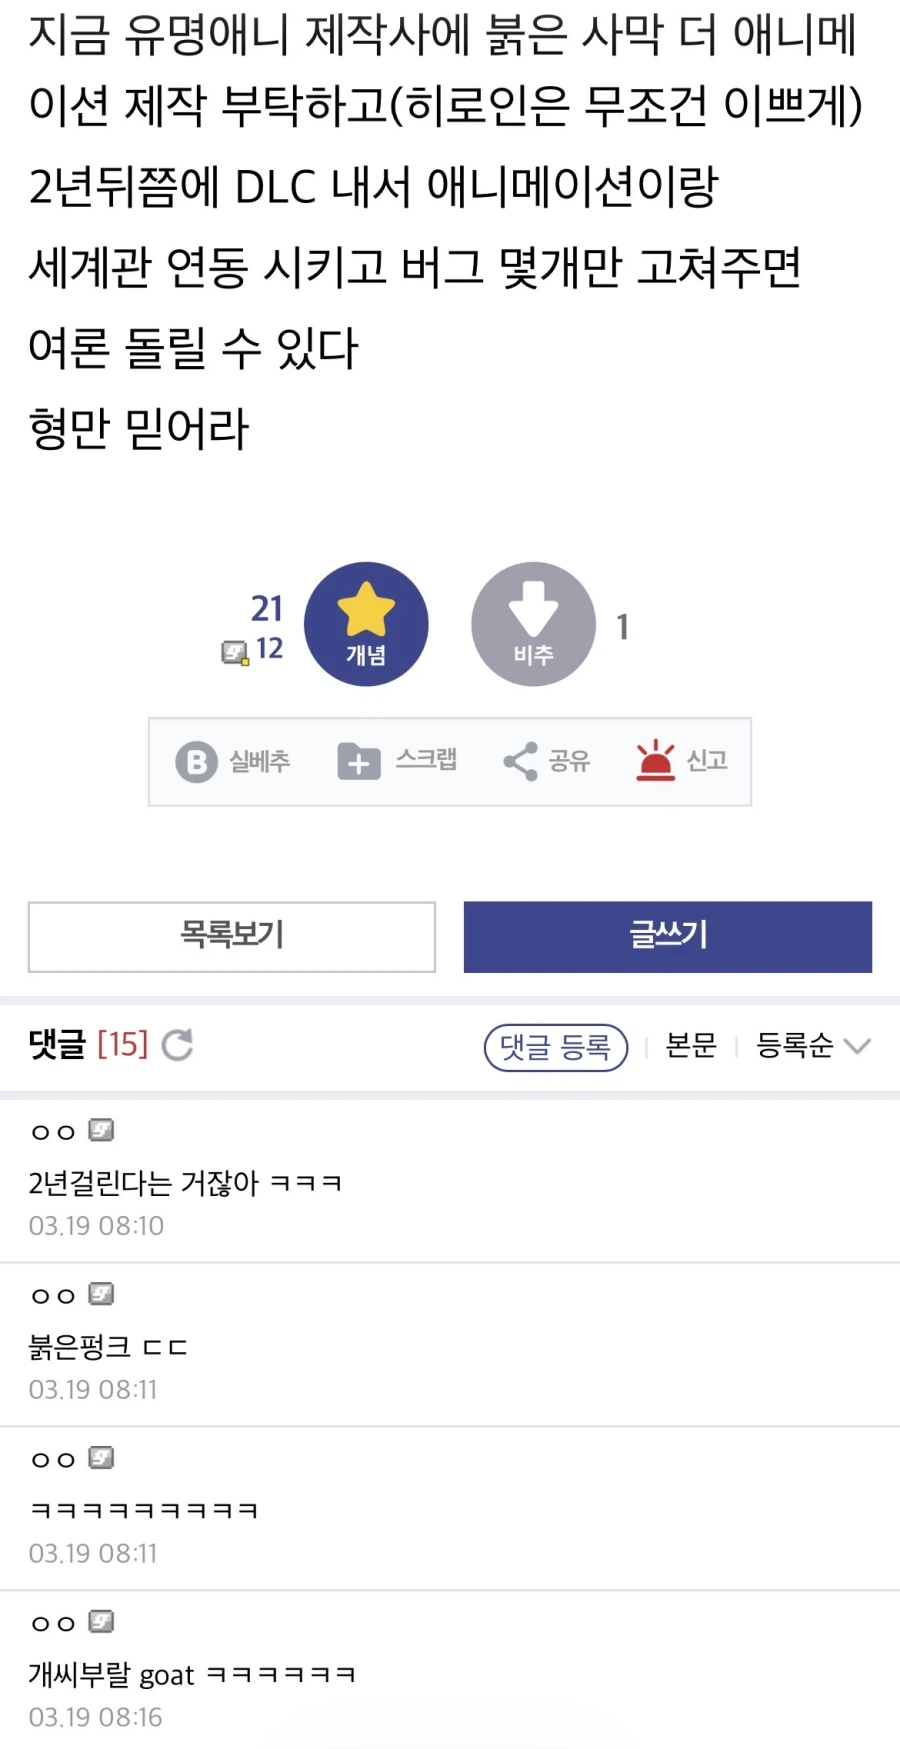Viewport: 900px width, 1749px height.
Task: Downvote the post using the 비추 arrow
Action: click(x=532, y=622)
